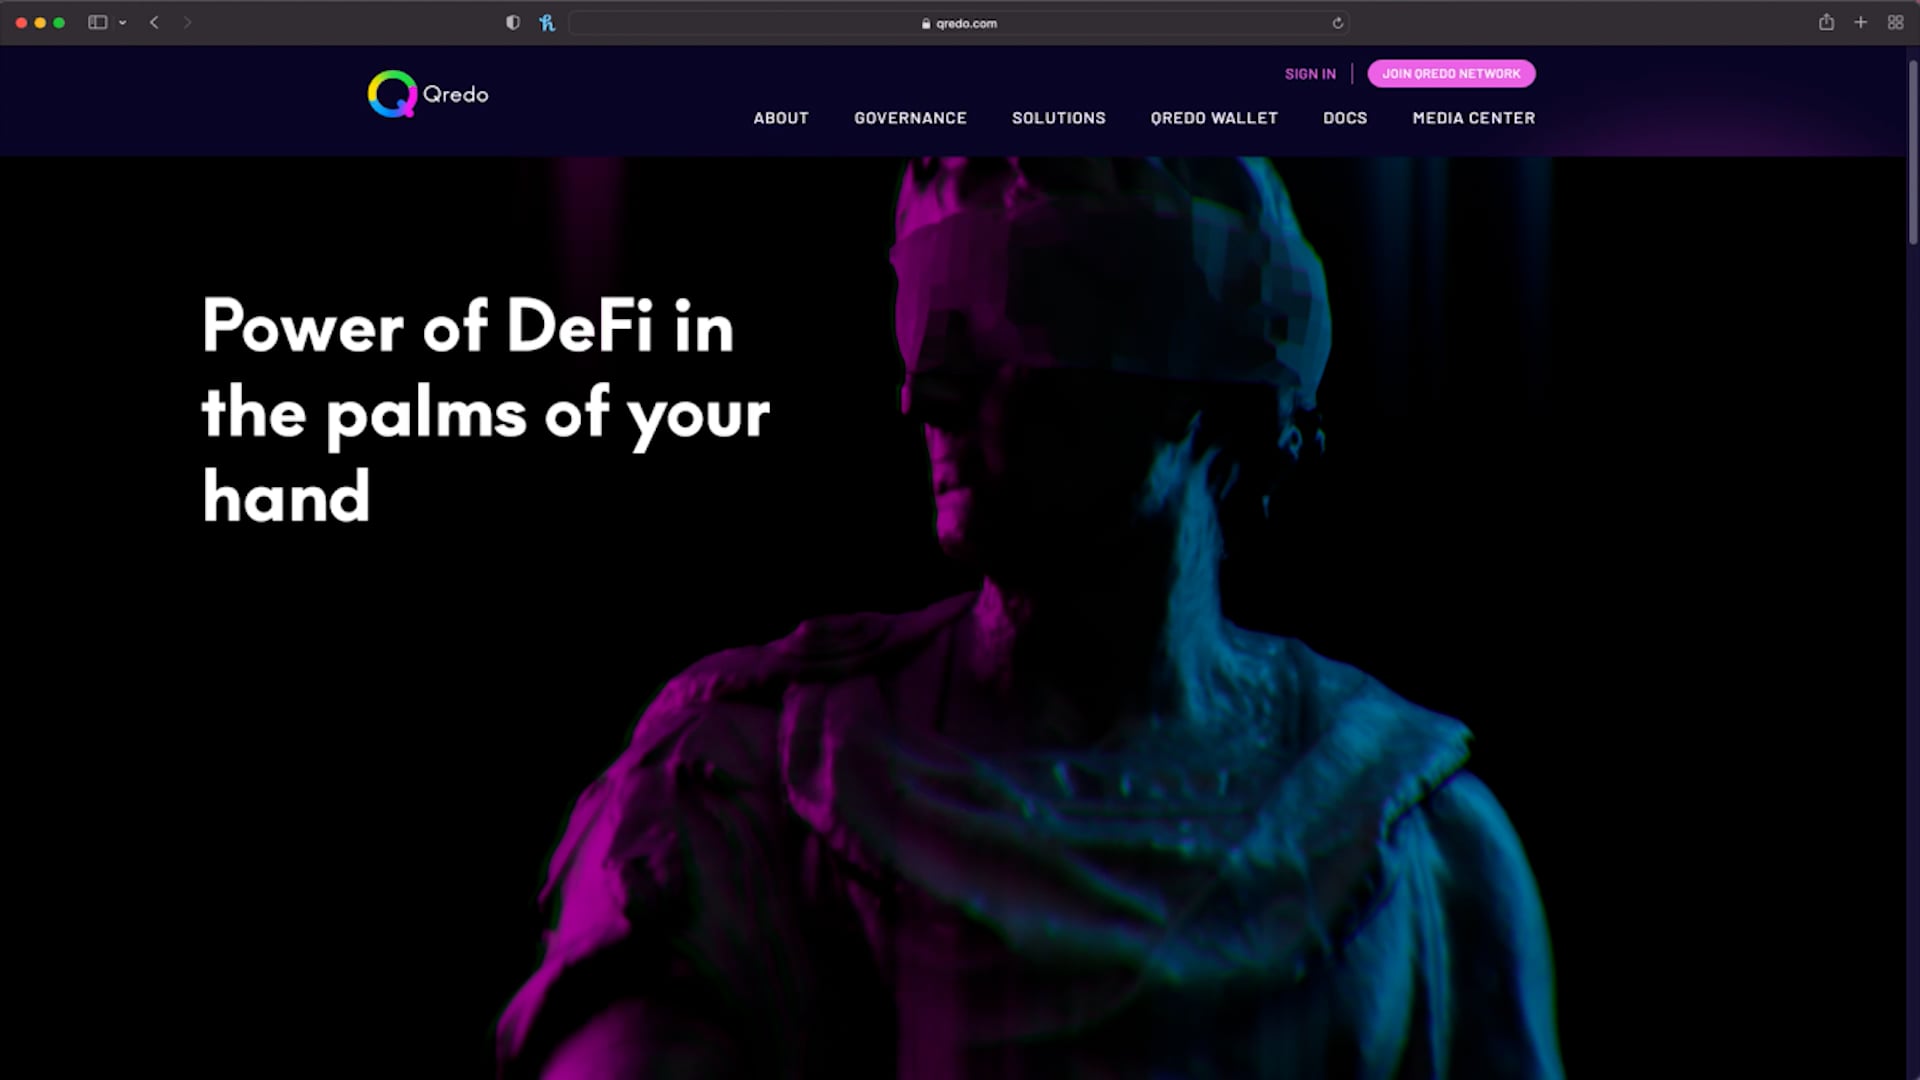
Task: Open the Docs link
Action: click(x=1345, y=118)
